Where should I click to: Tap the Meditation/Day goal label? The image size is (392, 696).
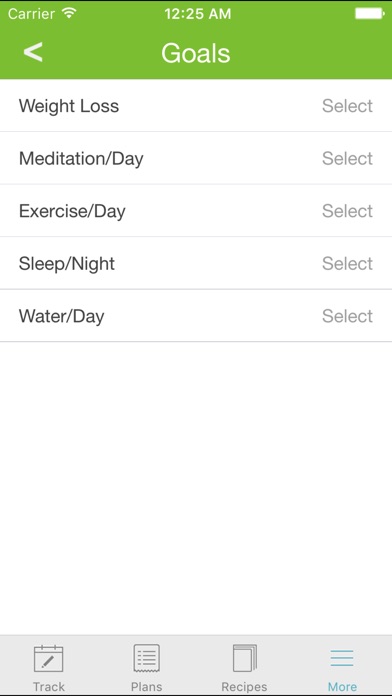pyautogui.click(x=81, y=158)
